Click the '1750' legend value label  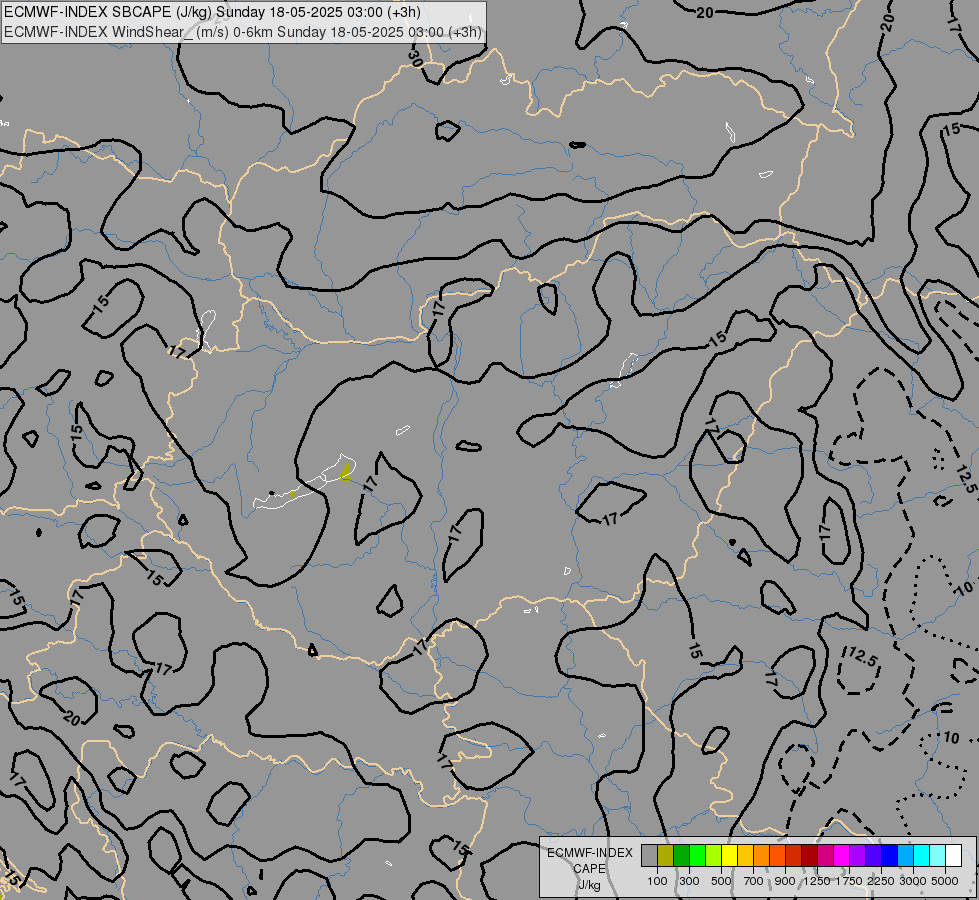[x=849, y=881]
